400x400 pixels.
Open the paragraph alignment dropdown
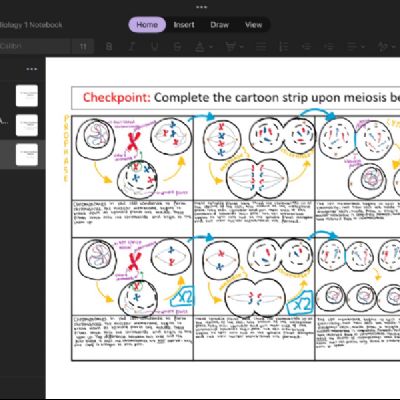coord(355,46)
